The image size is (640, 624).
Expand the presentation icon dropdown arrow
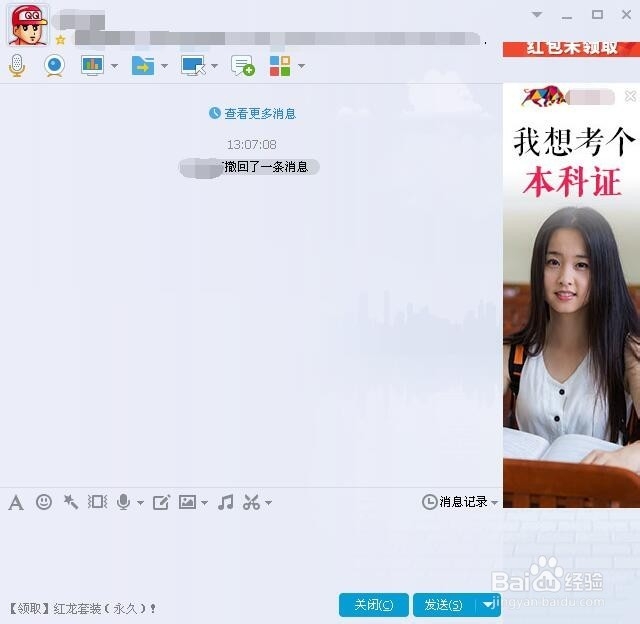point(115,66)
